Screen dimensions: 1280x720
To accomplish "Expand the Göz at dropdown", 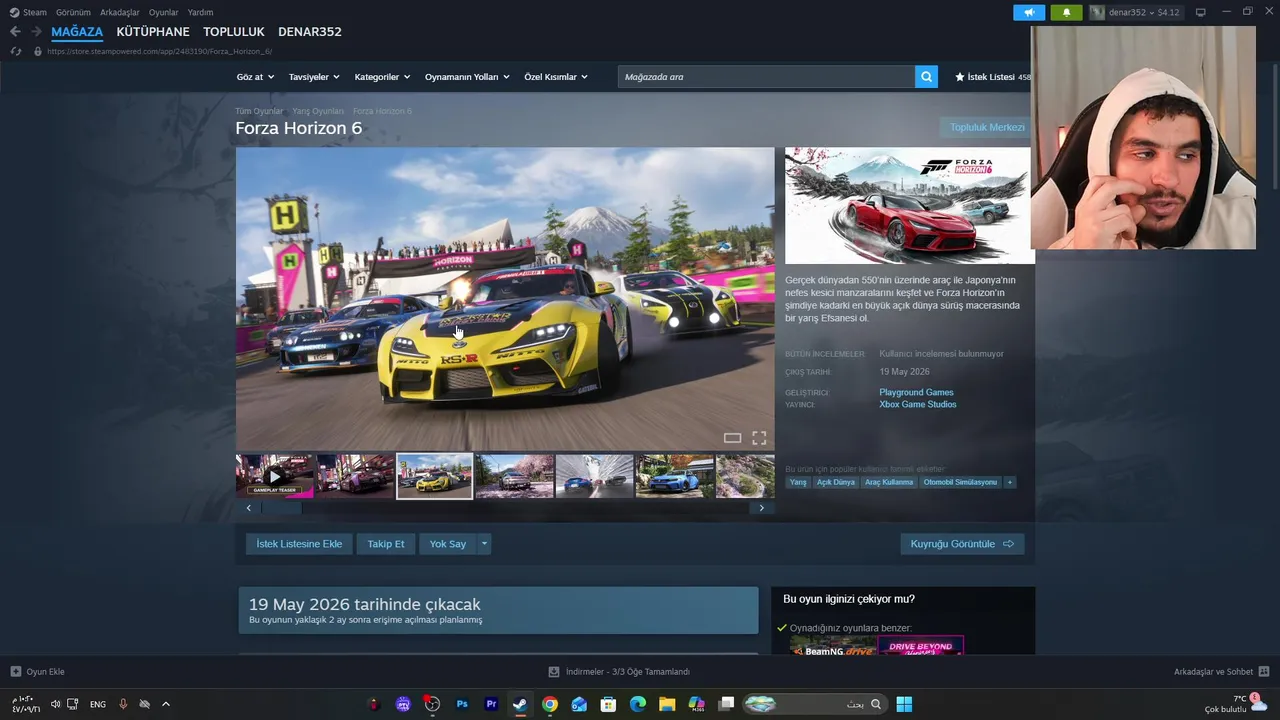I will 255,77.
